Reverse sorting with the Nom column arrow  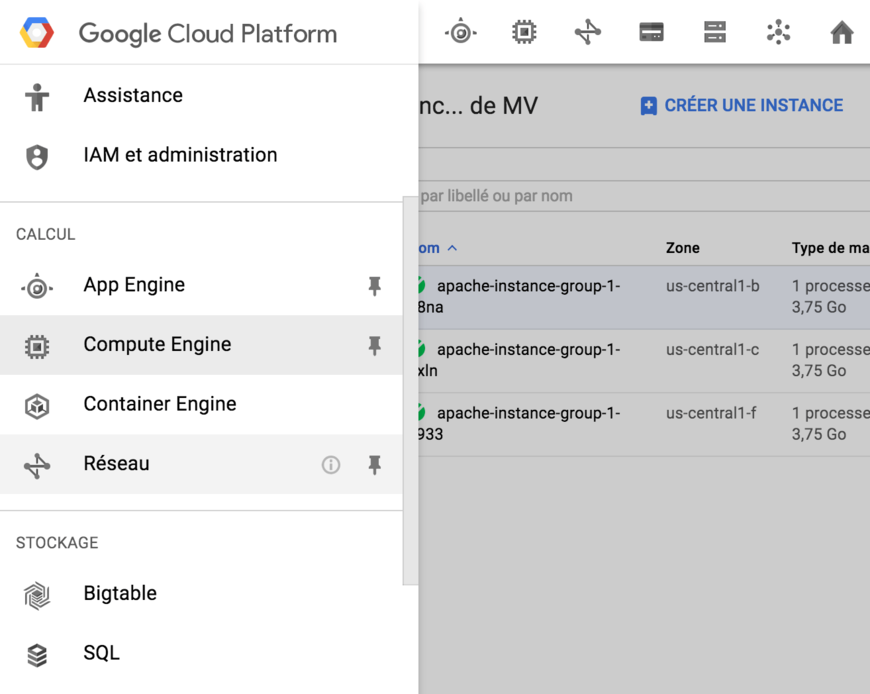point(451,248)
